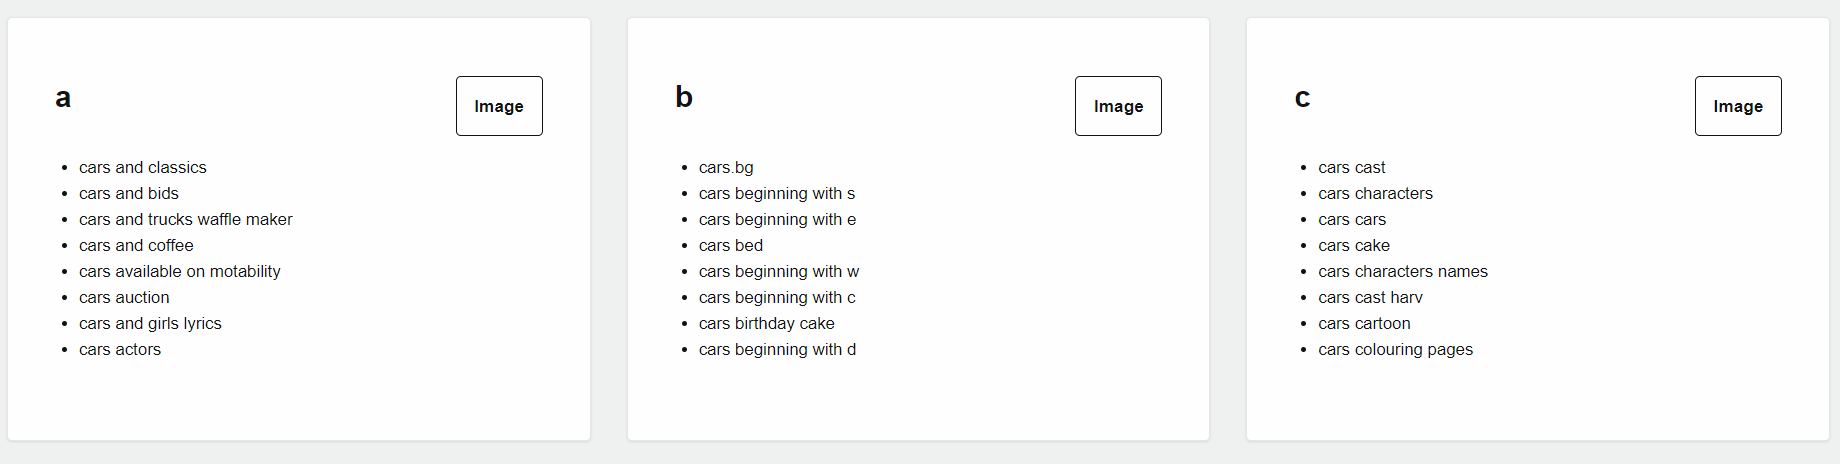Screen dimensions: 1840x464
Task: Click "cars and girls lyrics" item
Action: pyautogui.click(x=150, y=324)
